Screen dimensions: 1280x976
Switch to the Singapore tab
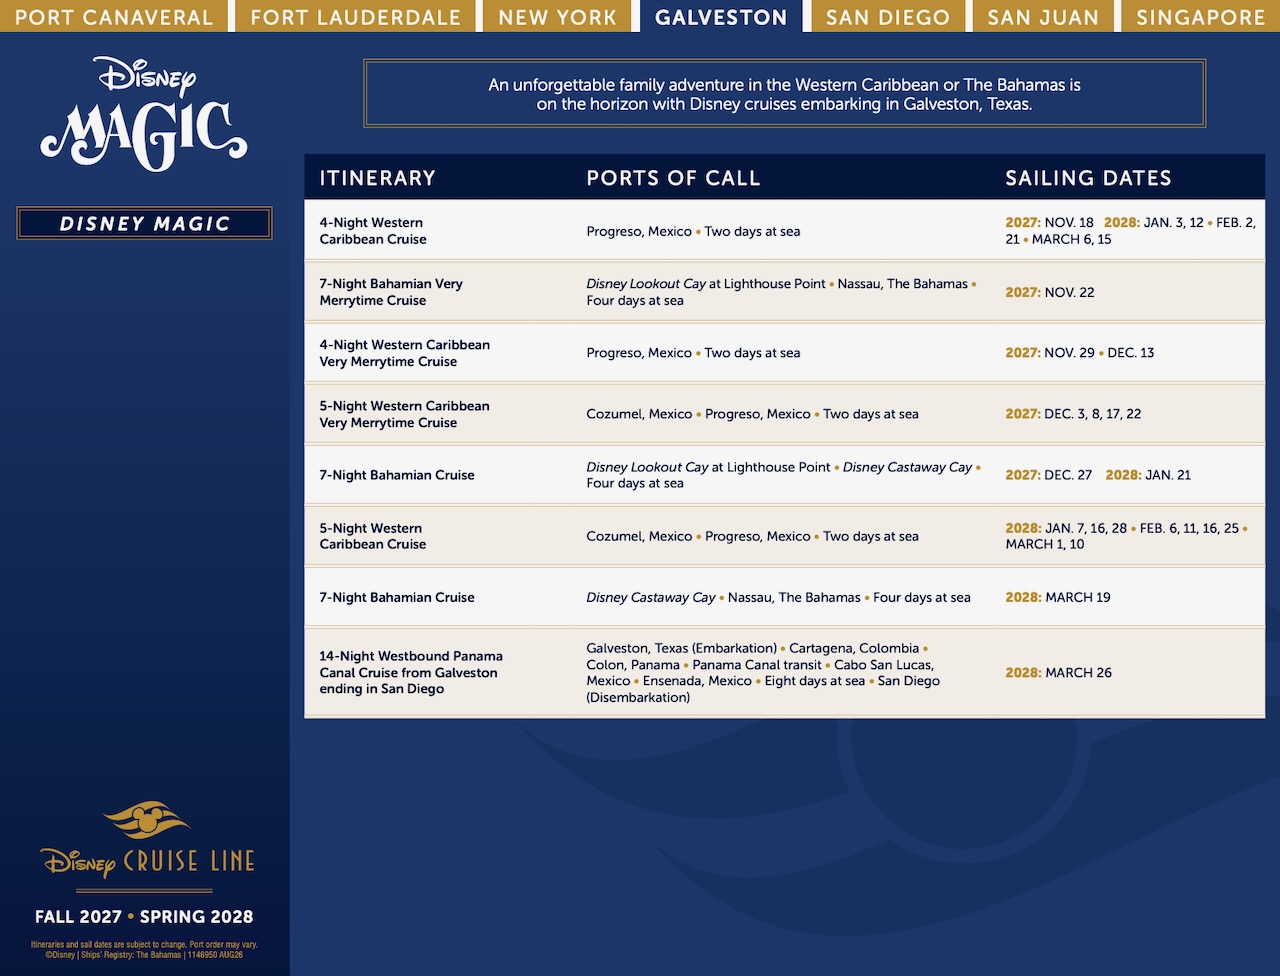tap(1200, 16)
